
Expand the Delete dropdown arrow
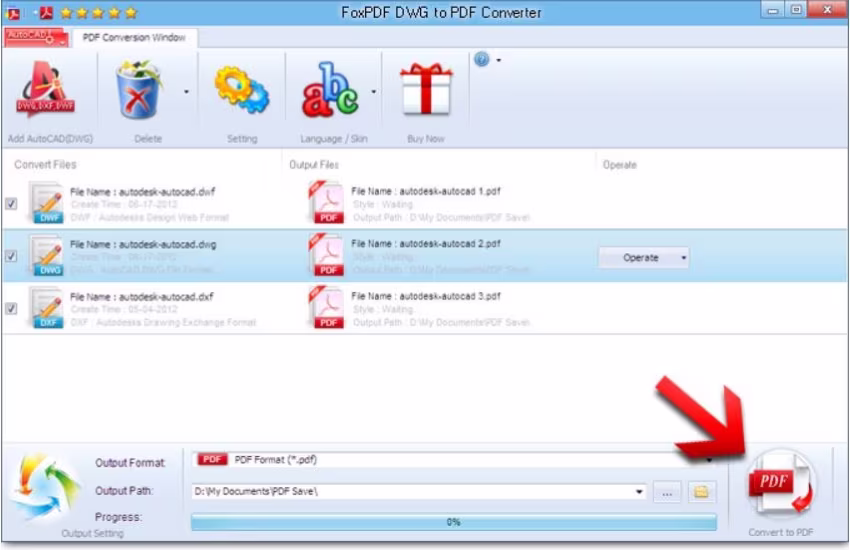coord(186,92)
